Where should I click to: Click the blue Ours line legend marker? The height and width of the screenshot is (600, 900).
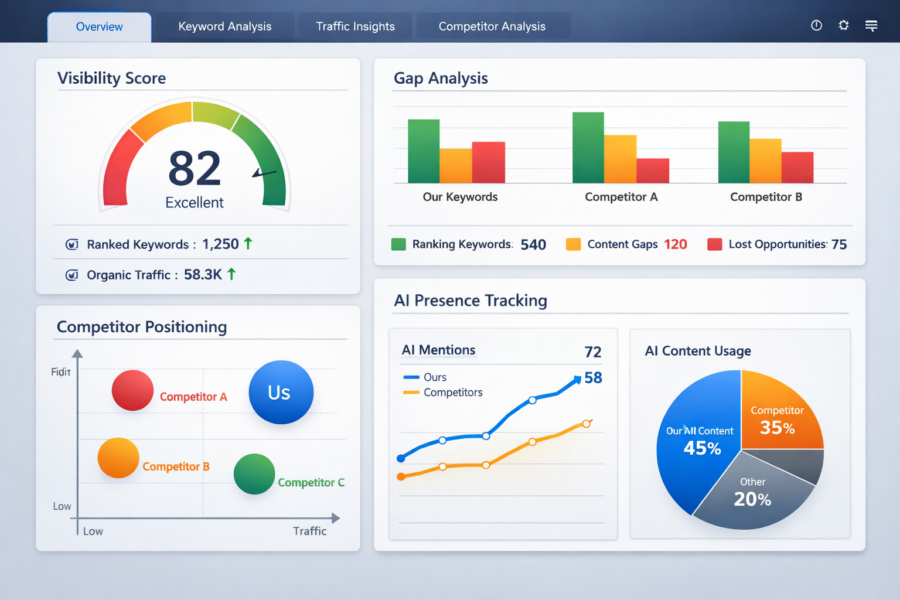tap(411, 377)
